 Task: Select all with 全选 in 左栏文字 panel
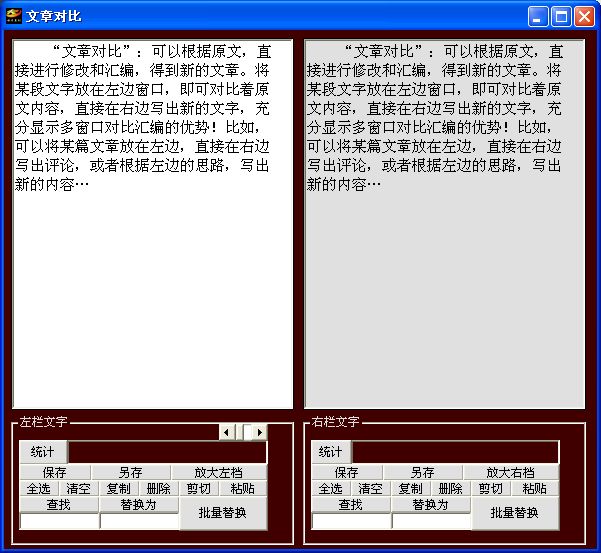(x=39, y=488)
